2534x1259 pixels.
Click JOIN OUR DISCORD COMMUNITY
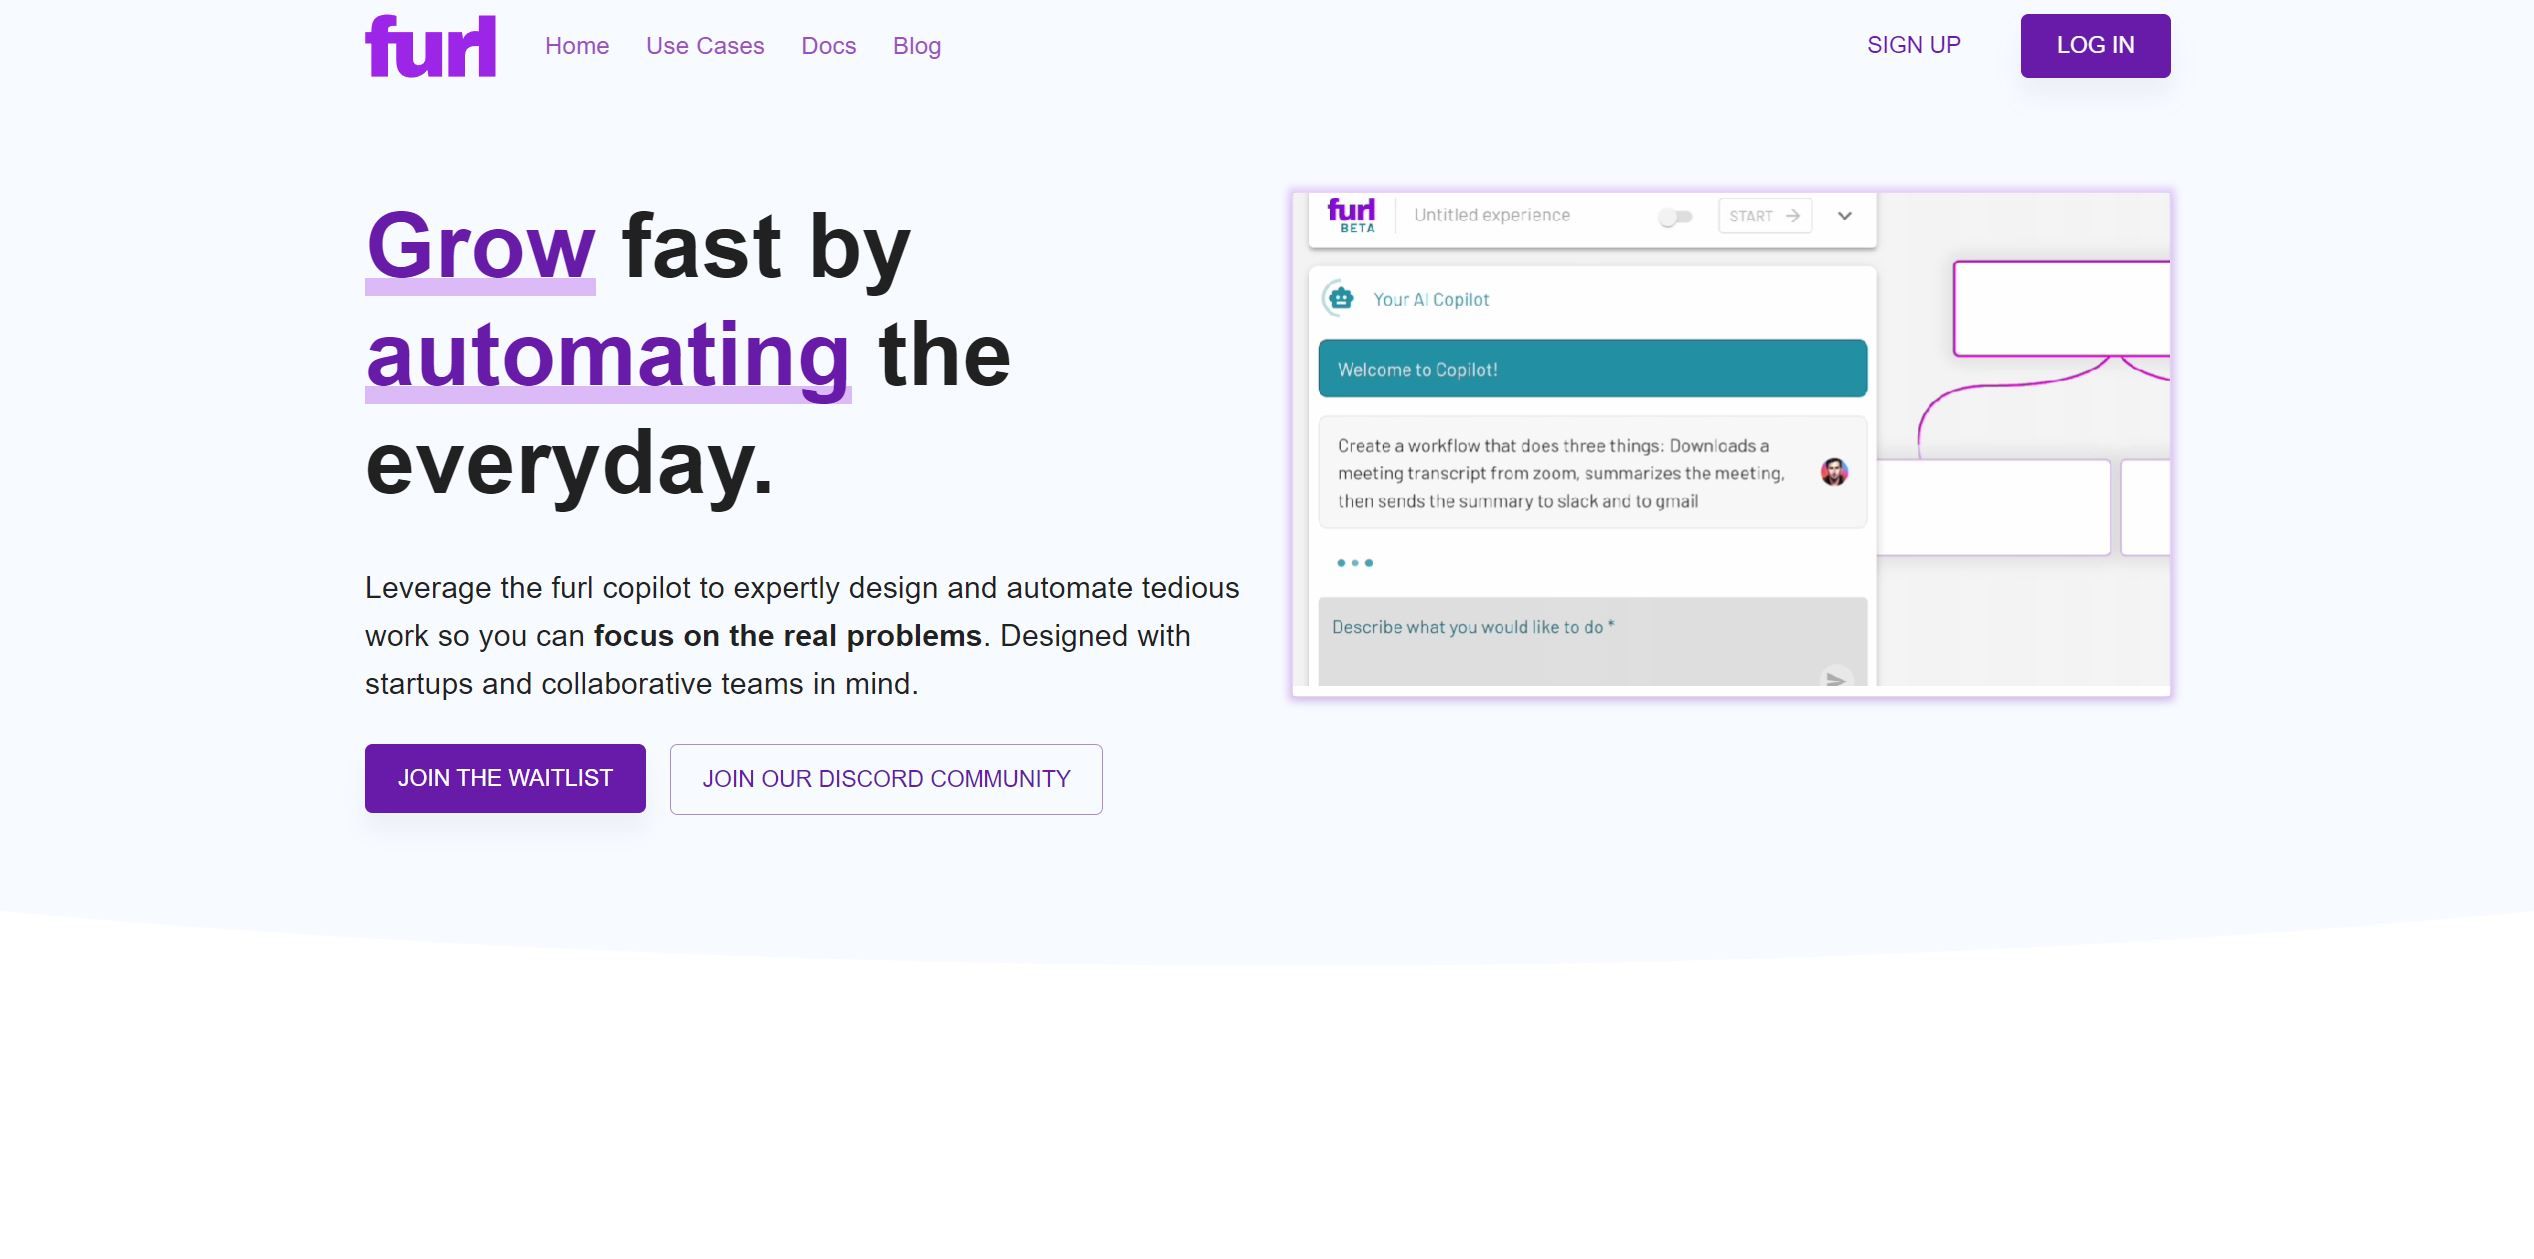click(886, 778)
